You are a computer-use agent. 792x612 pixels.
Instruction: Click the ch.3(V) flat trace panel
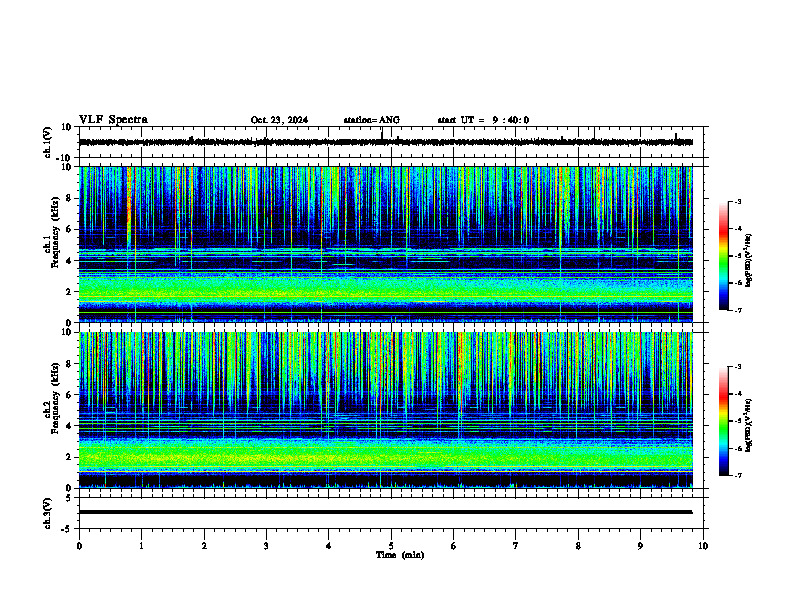[x=393, y=513]
